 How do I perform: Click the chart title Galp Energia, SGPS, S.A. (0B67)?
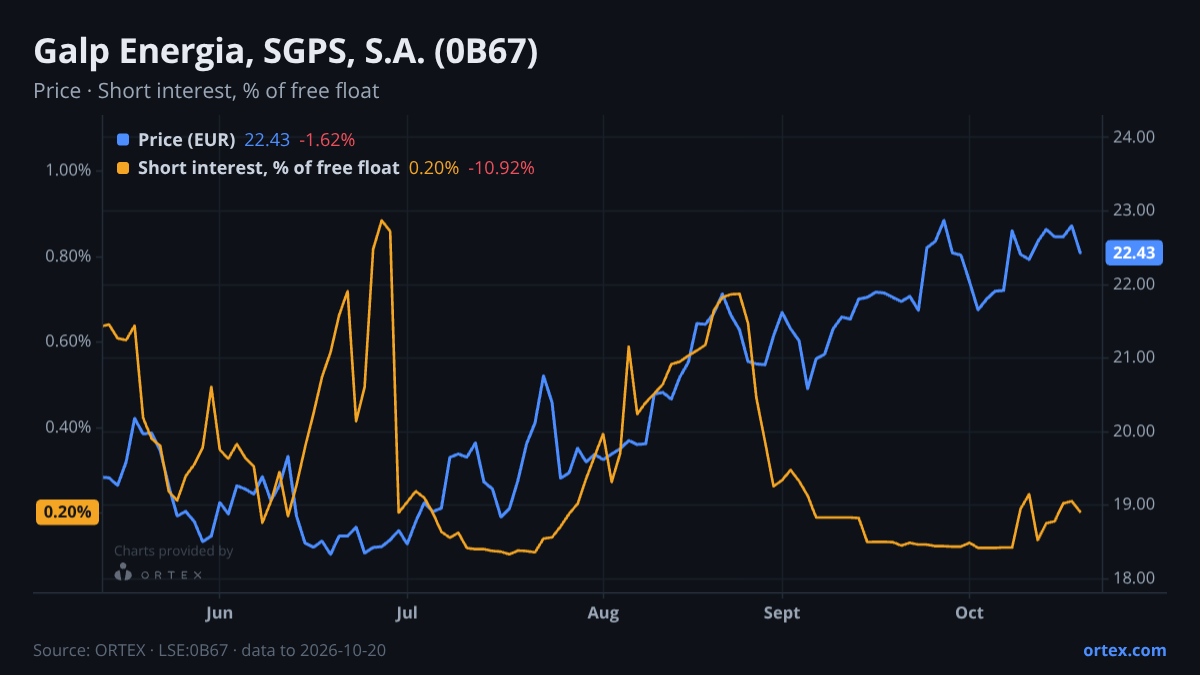pyautogui.click(x=286, y=52)
